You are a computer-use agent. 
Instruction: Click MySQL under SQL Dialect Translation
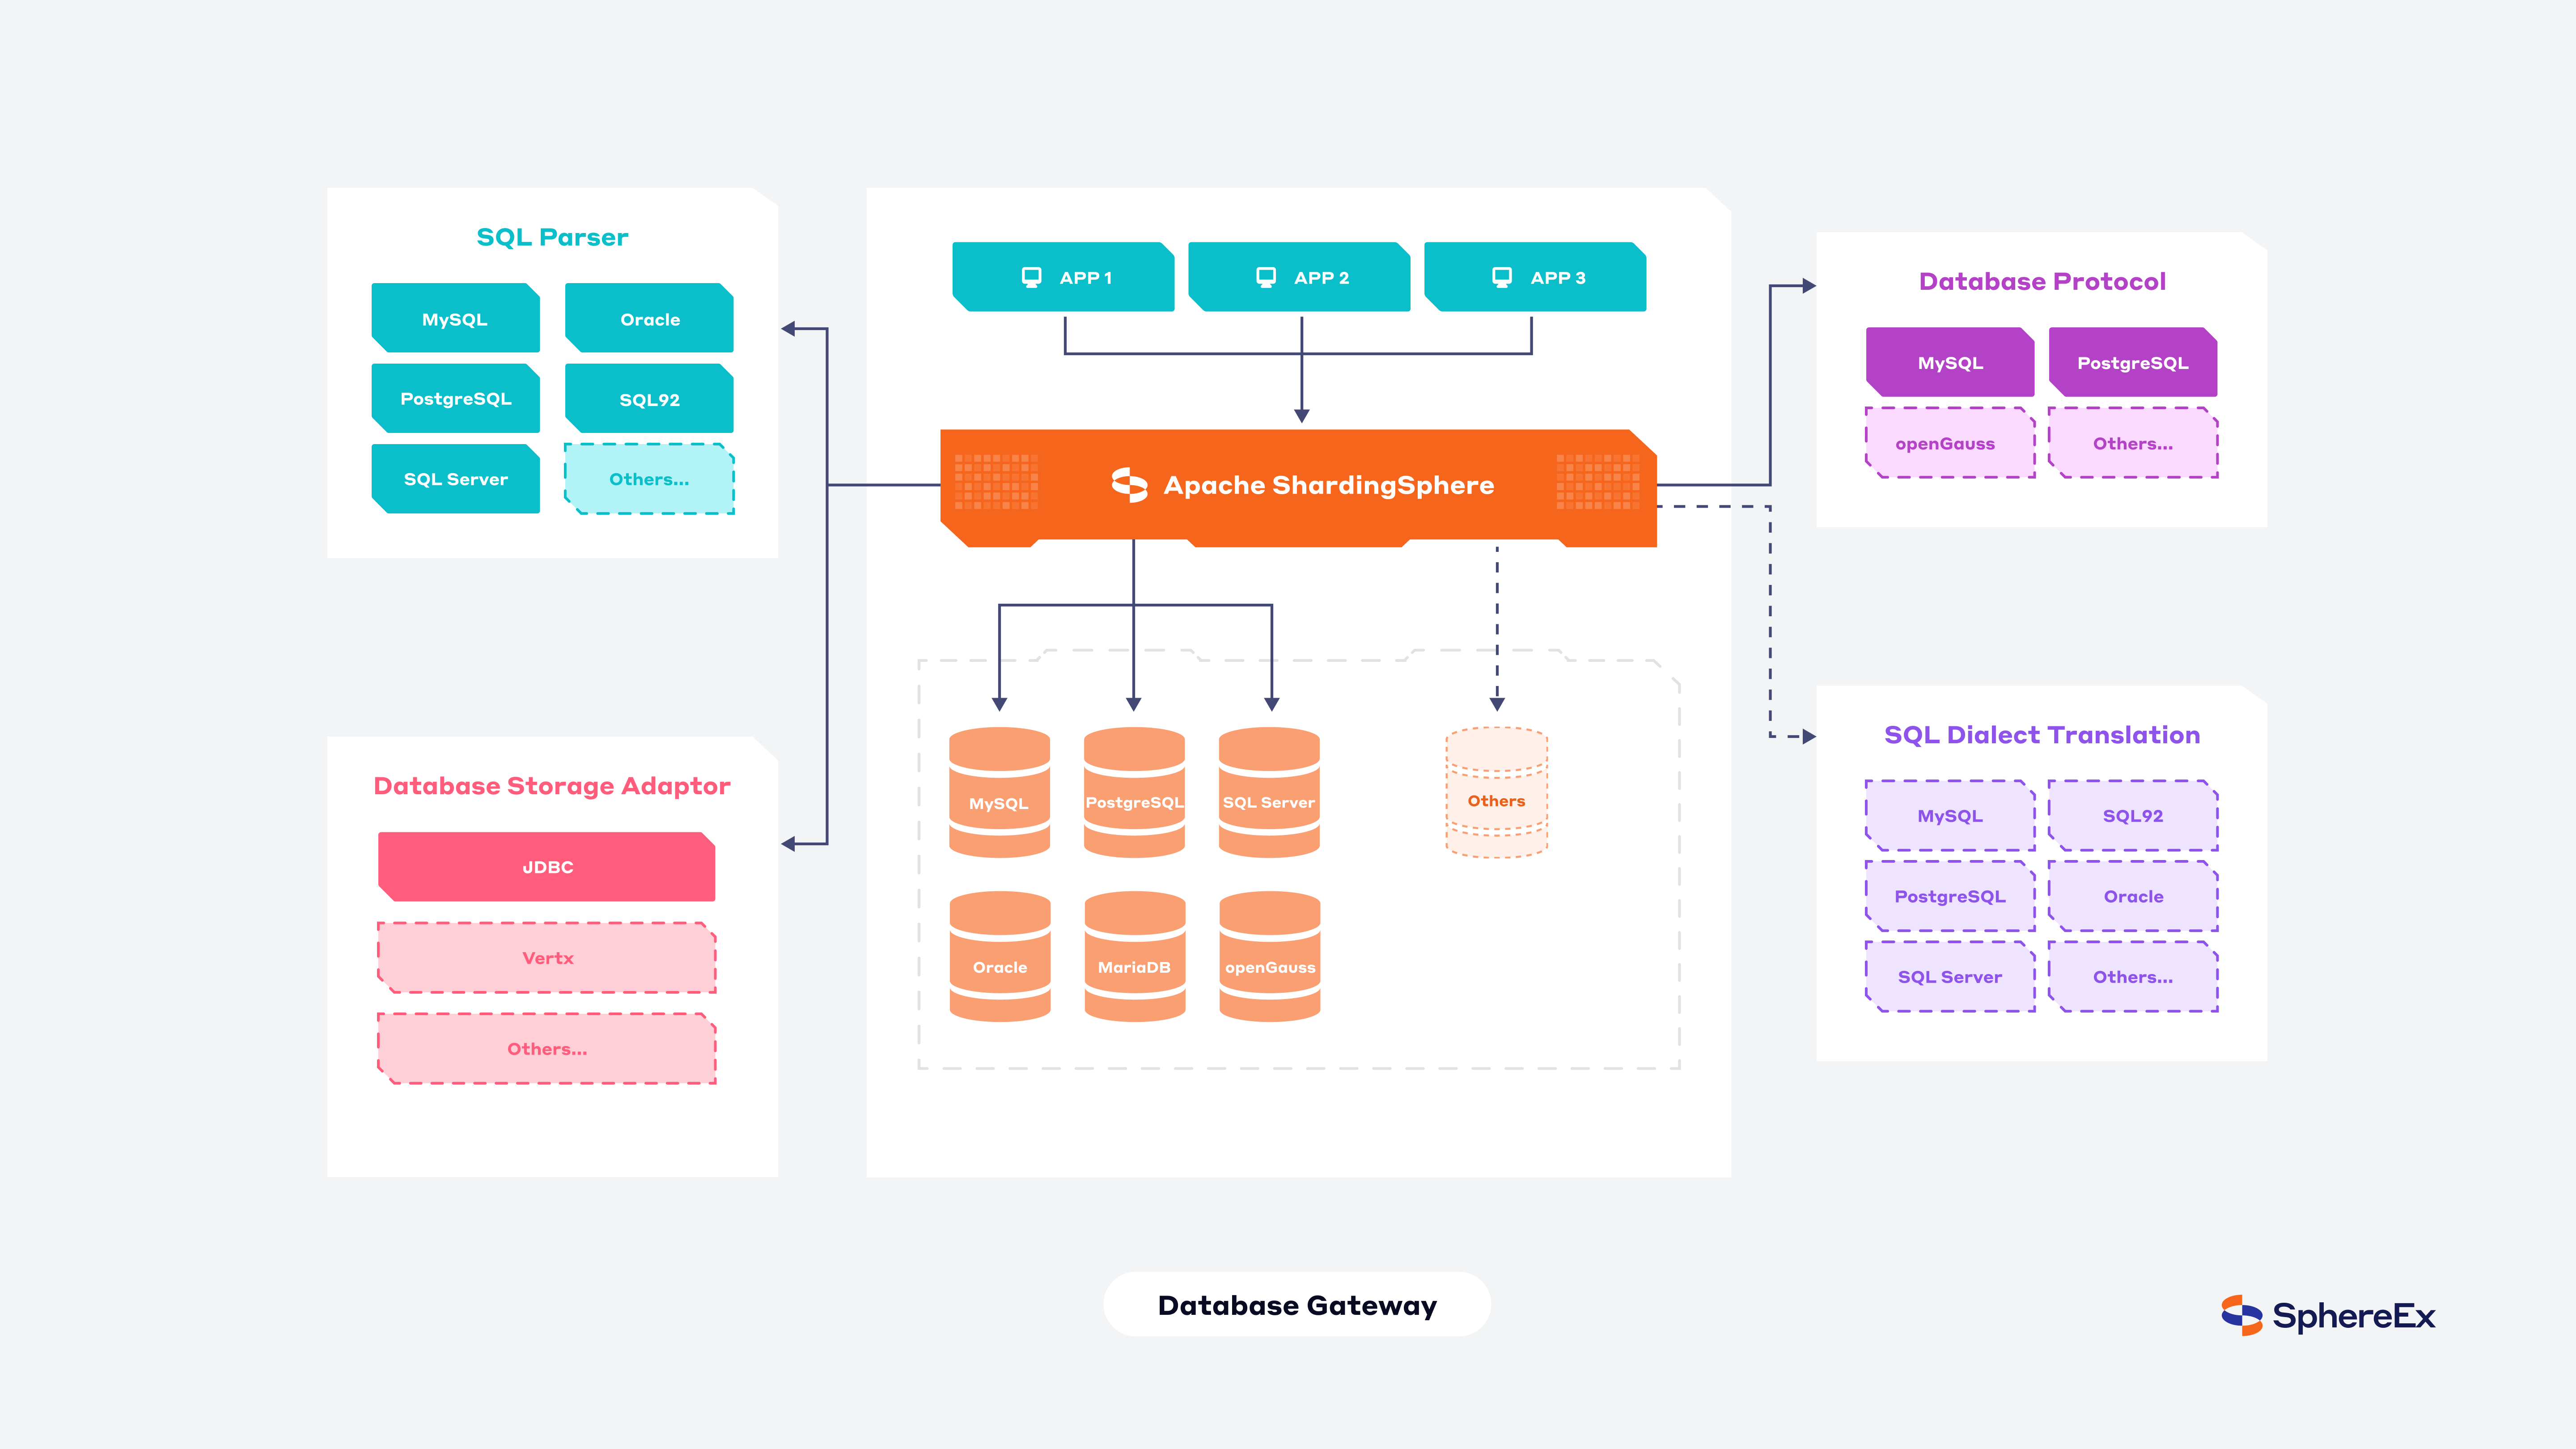1950,816
